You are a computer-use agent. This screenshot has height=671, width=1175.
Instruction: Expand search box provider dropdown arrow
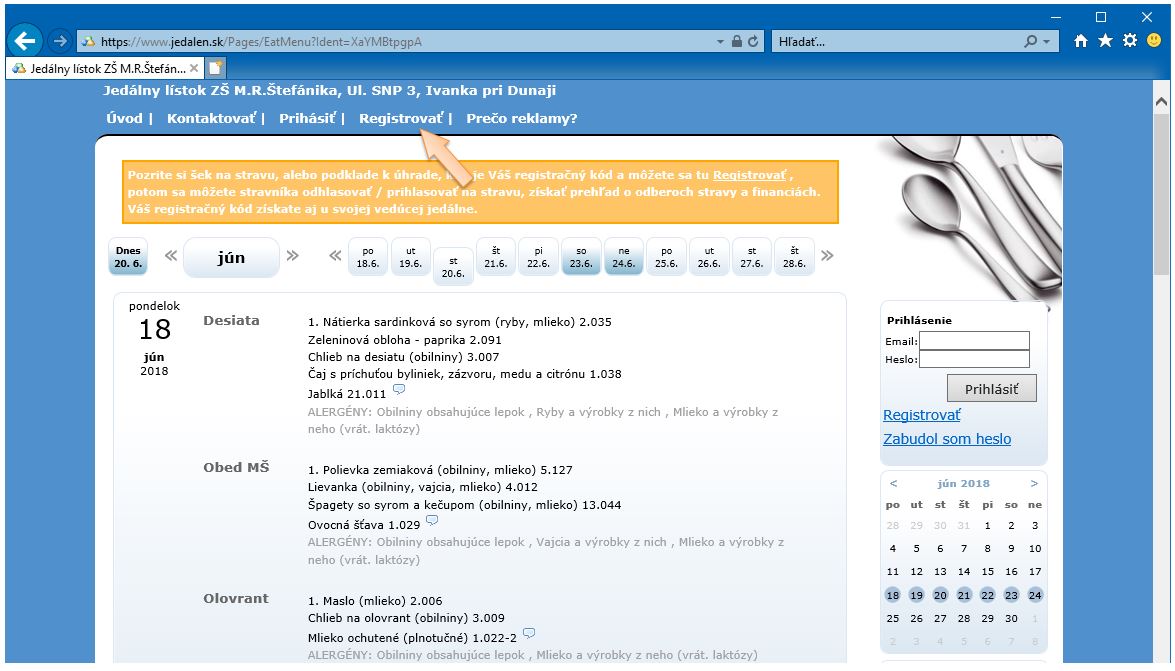tap(1047, 42)
